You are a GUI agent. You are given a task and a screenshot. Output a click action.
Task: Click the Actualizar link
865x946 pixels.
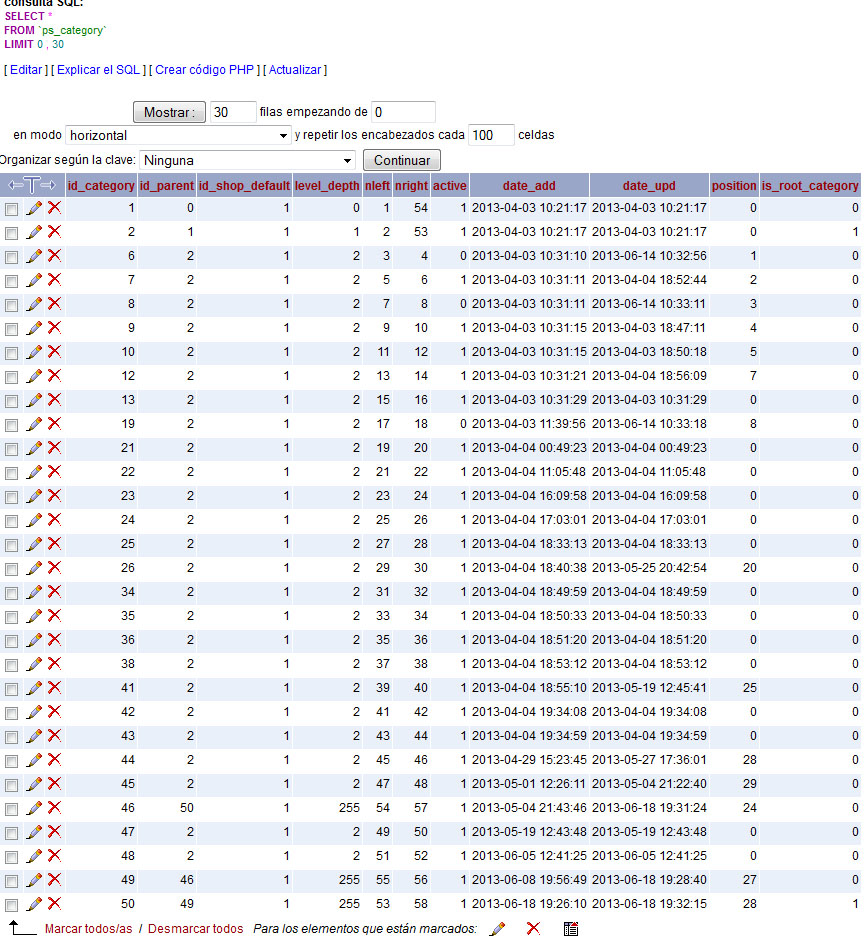(x=295, y=70)
